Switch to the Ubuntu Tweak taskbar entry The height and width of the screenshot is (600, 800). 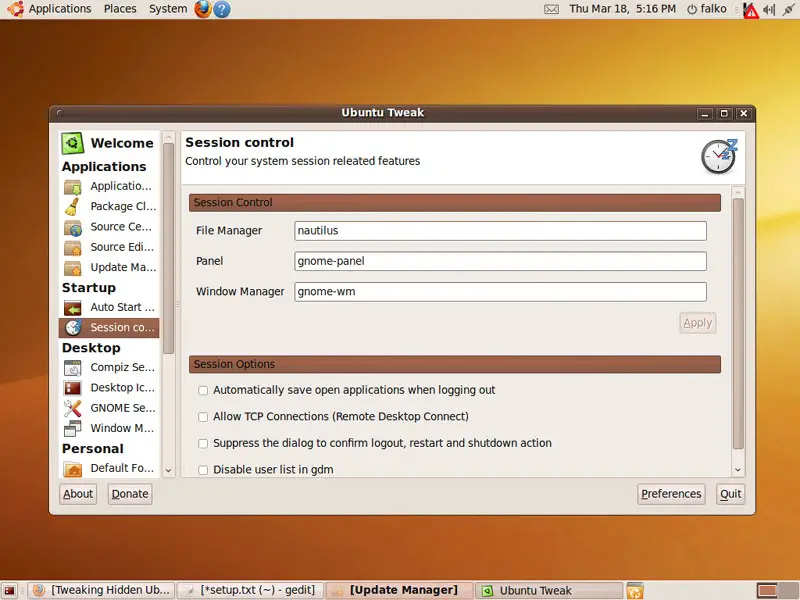pyautogui.click(x=549, y=591)
